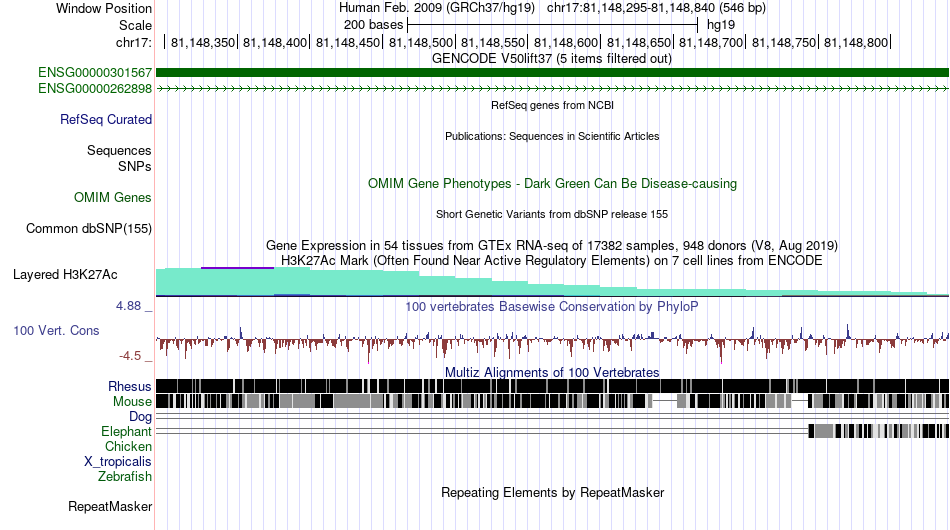Click the H3K27Ac teal signal histogram

click(552, 282)
